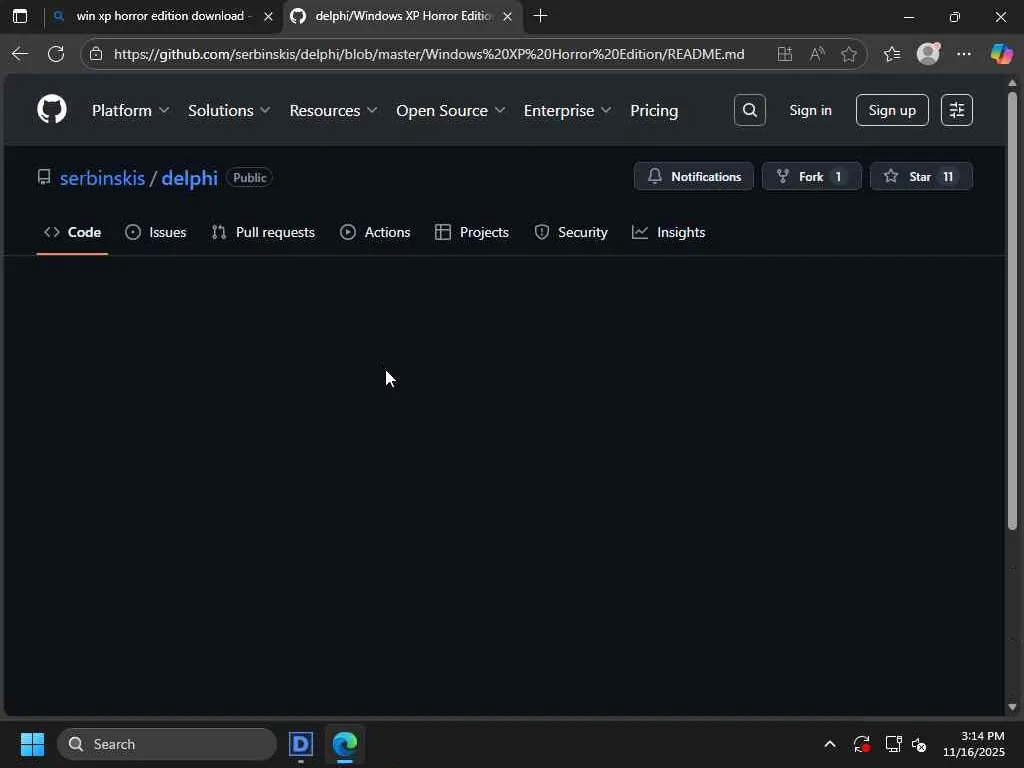1024x768 pixels.
Task: Open the Edge profile avatar
Action: [x=928, y=54]
